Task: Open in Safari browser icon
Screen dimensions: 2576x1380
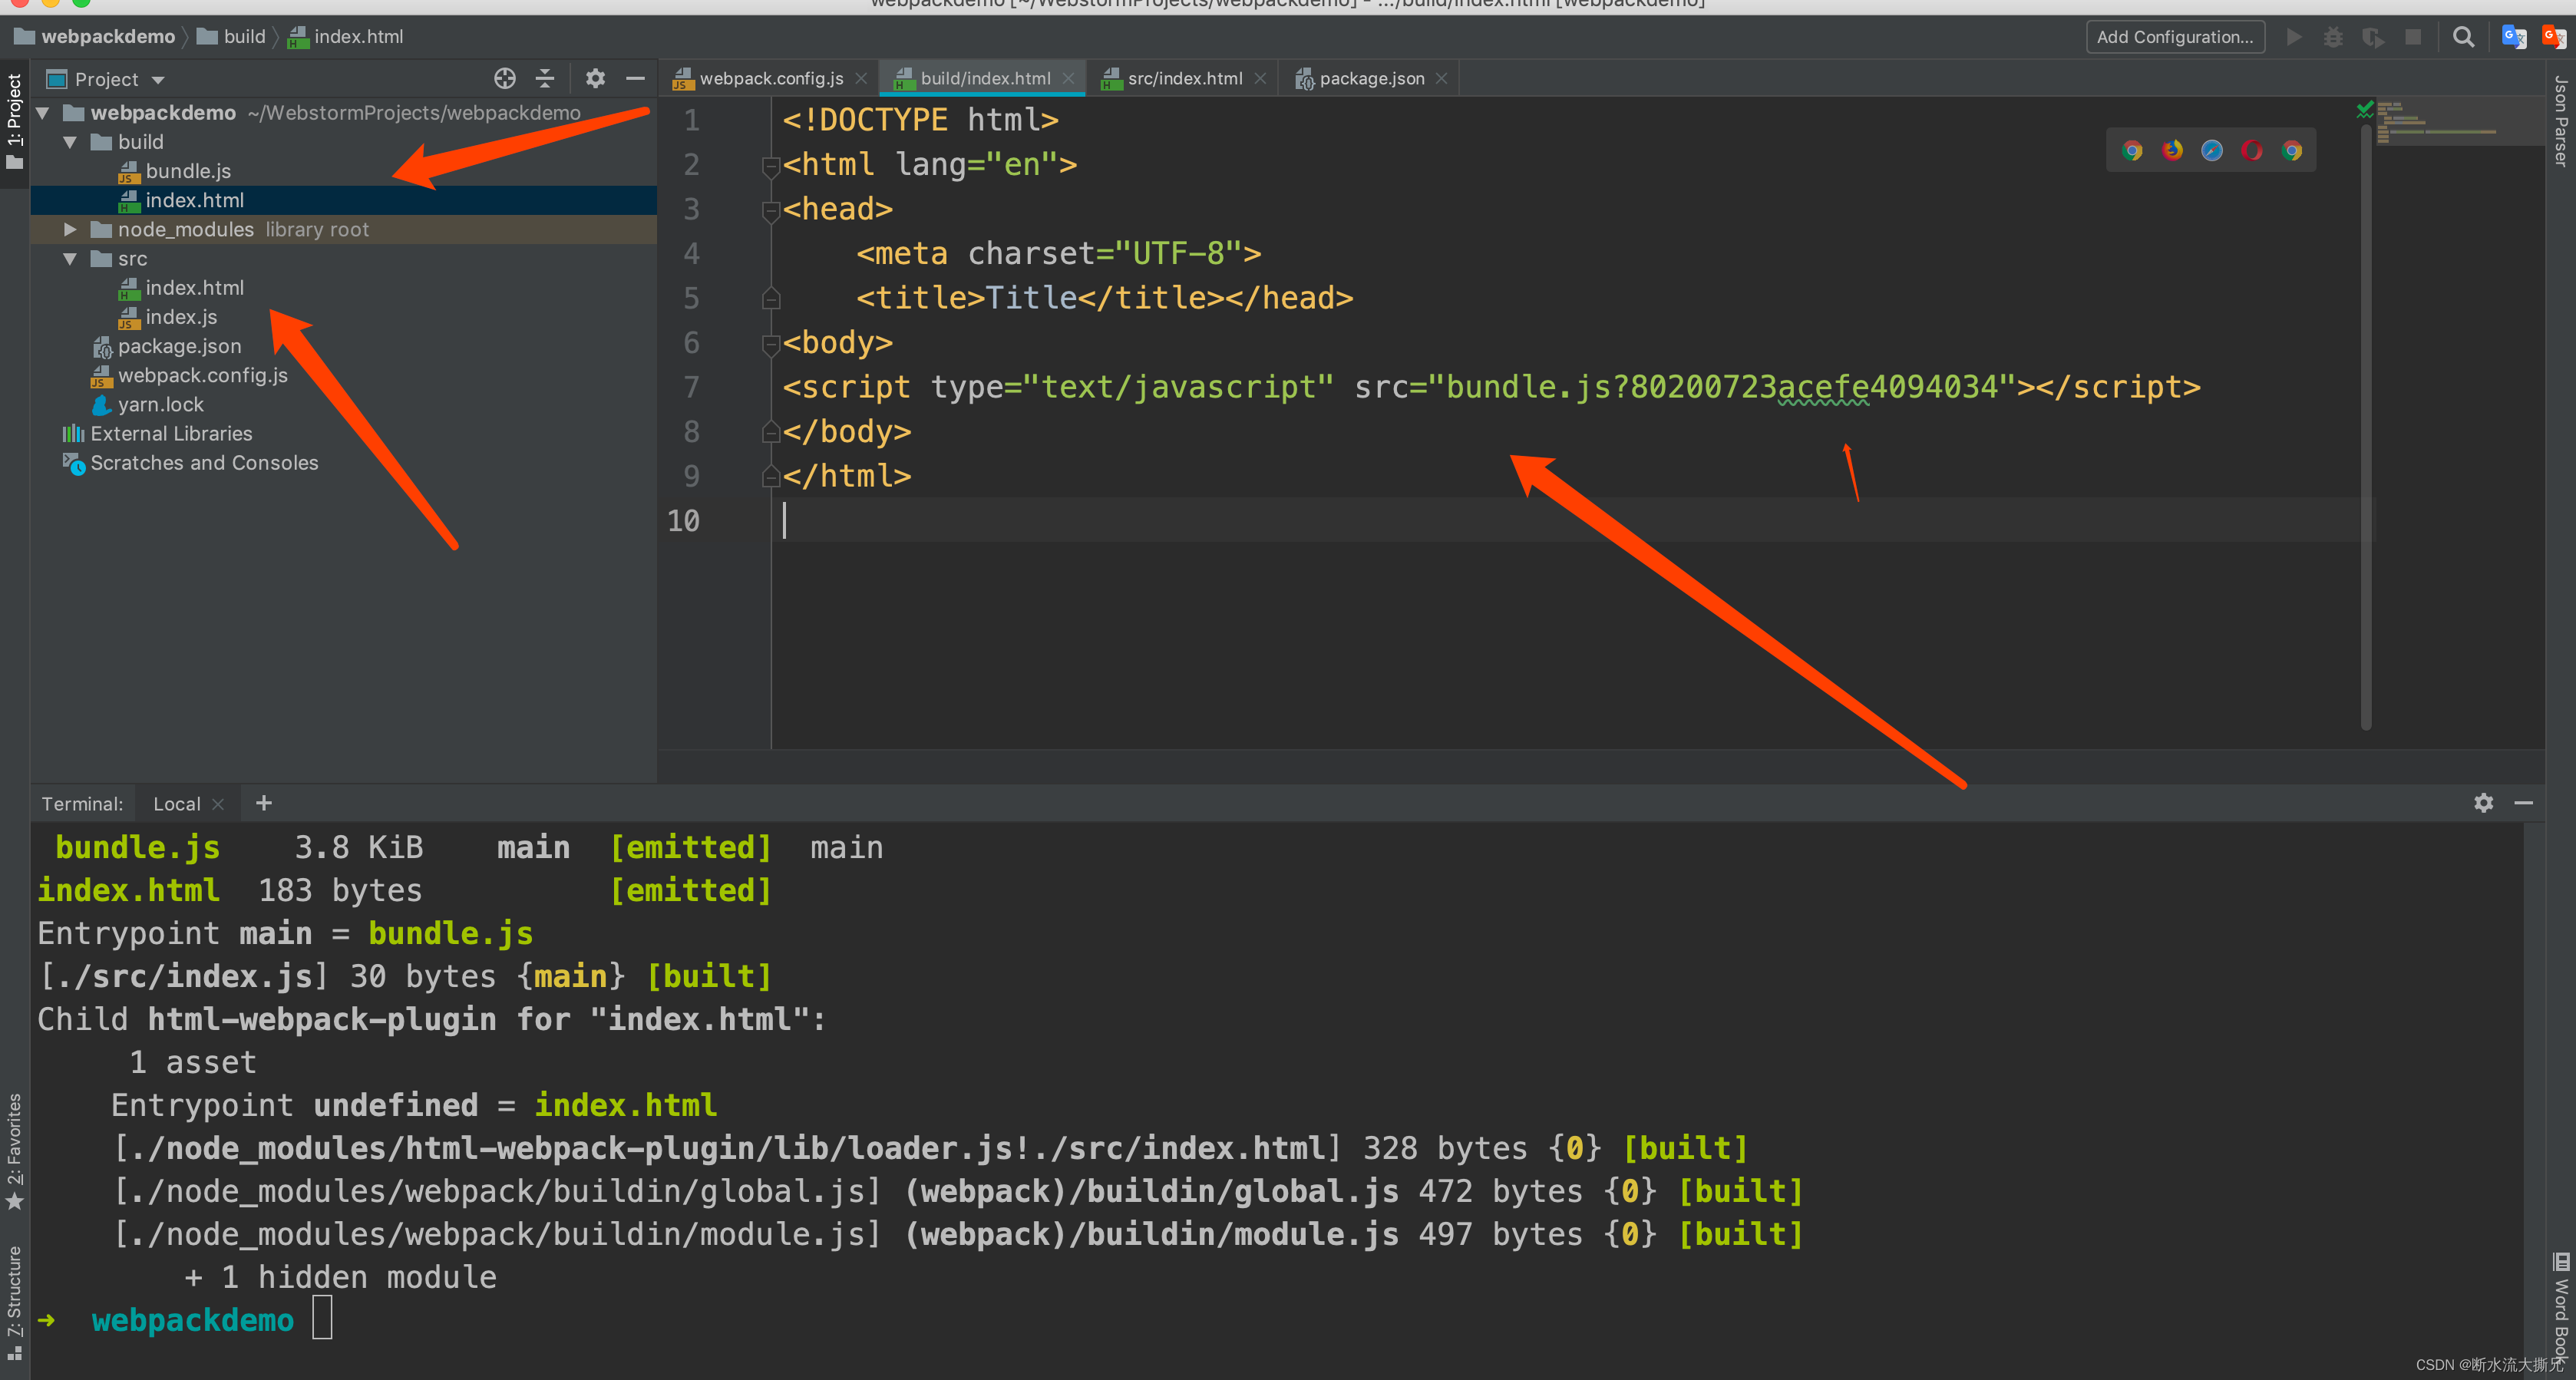Action: (2212, 150)
